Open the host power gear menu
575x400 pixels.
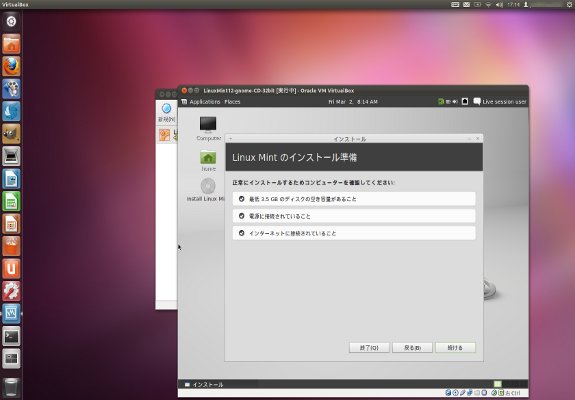point(569,4)
